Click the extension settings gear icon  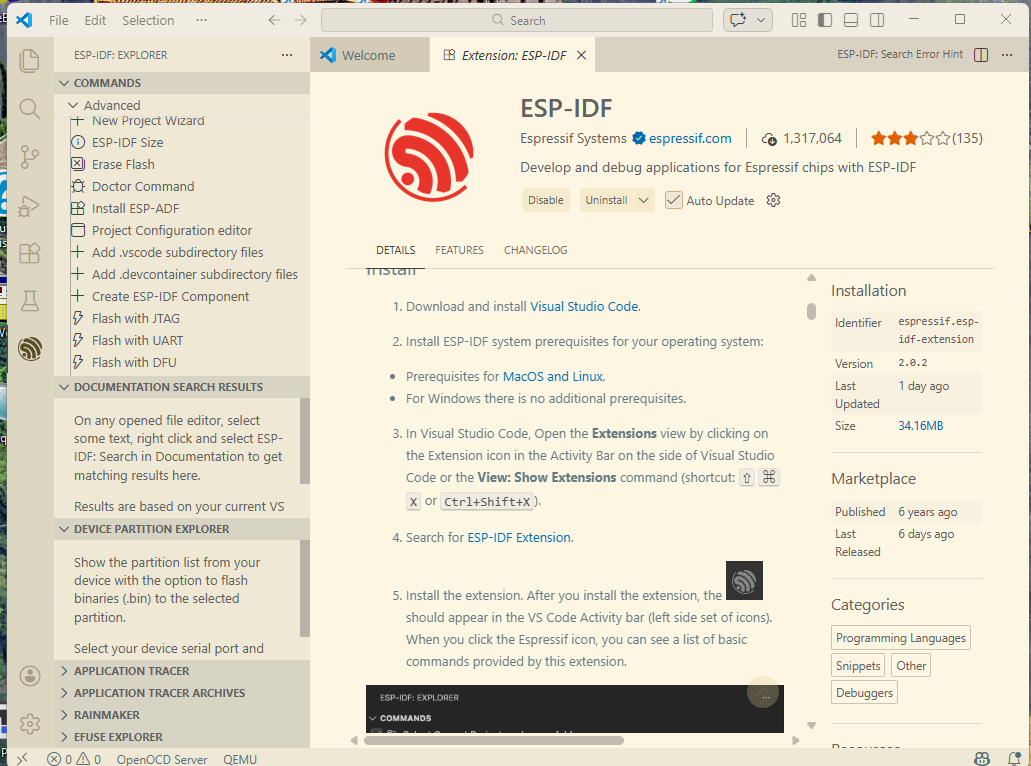click(773, 201)
